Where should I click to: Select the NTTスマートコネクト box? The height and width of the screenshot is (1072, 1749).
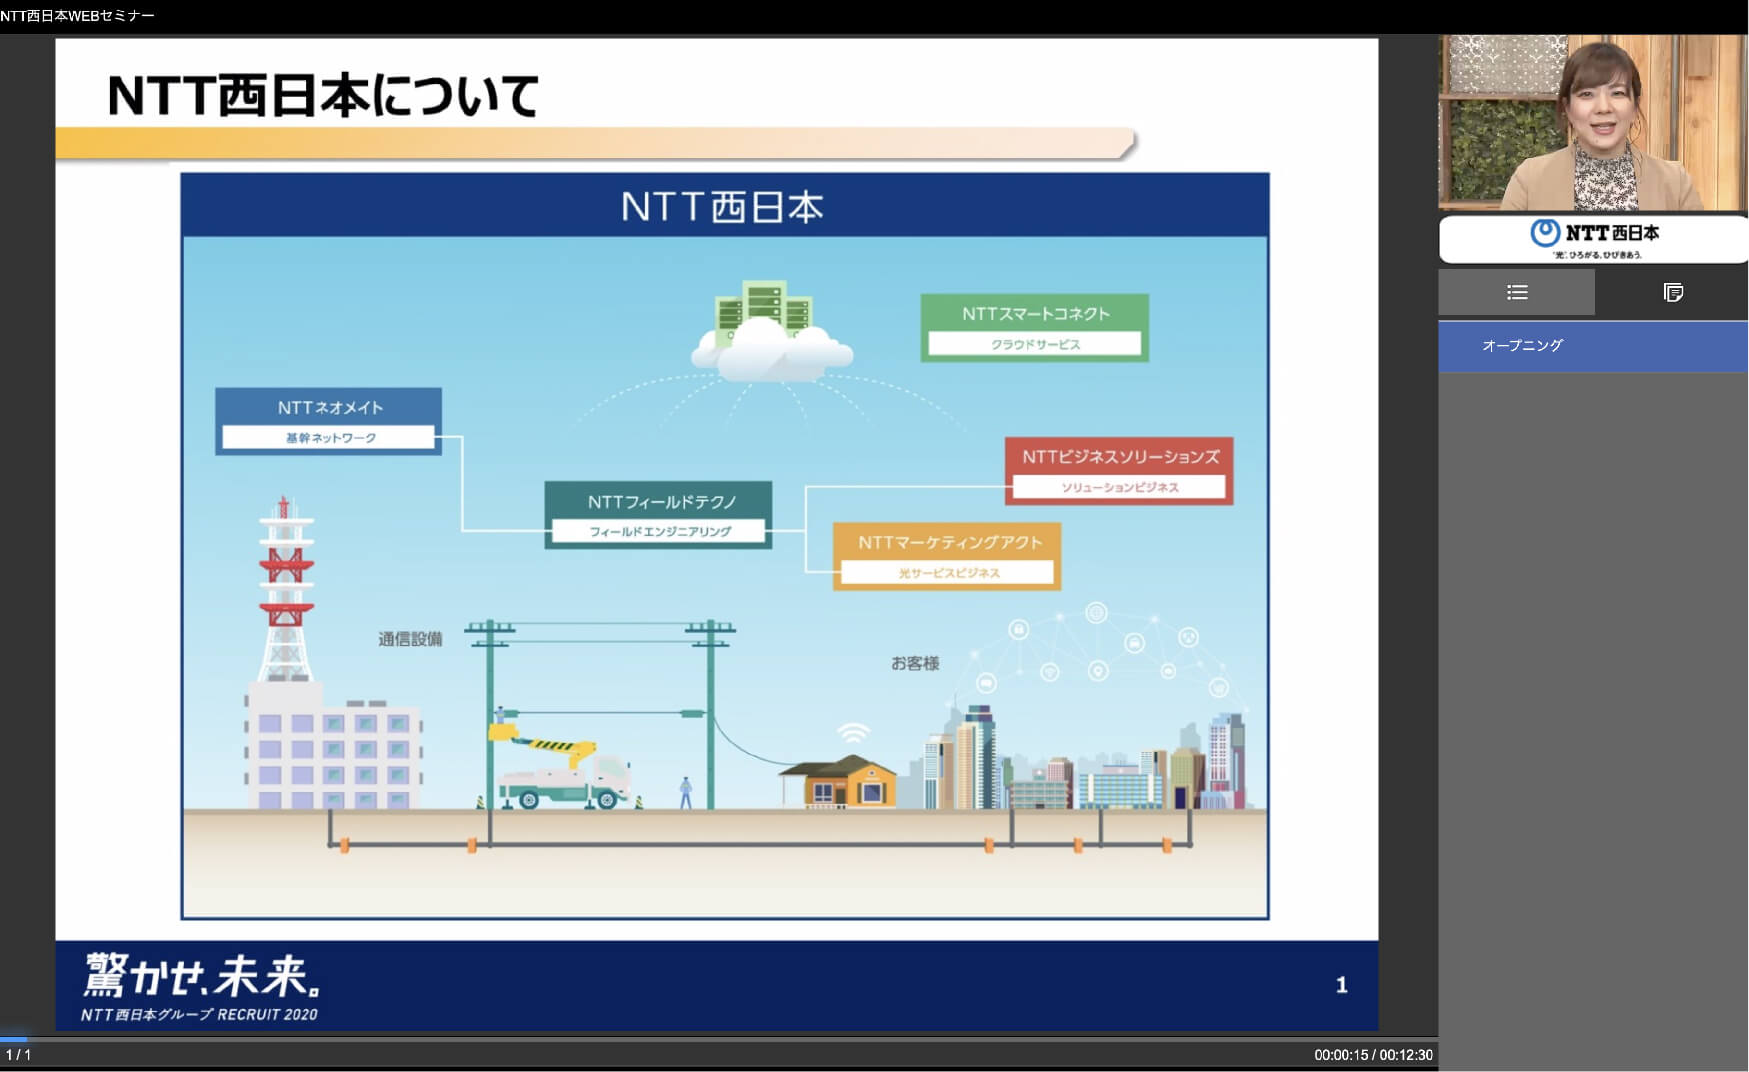[x=1034, y=327]
